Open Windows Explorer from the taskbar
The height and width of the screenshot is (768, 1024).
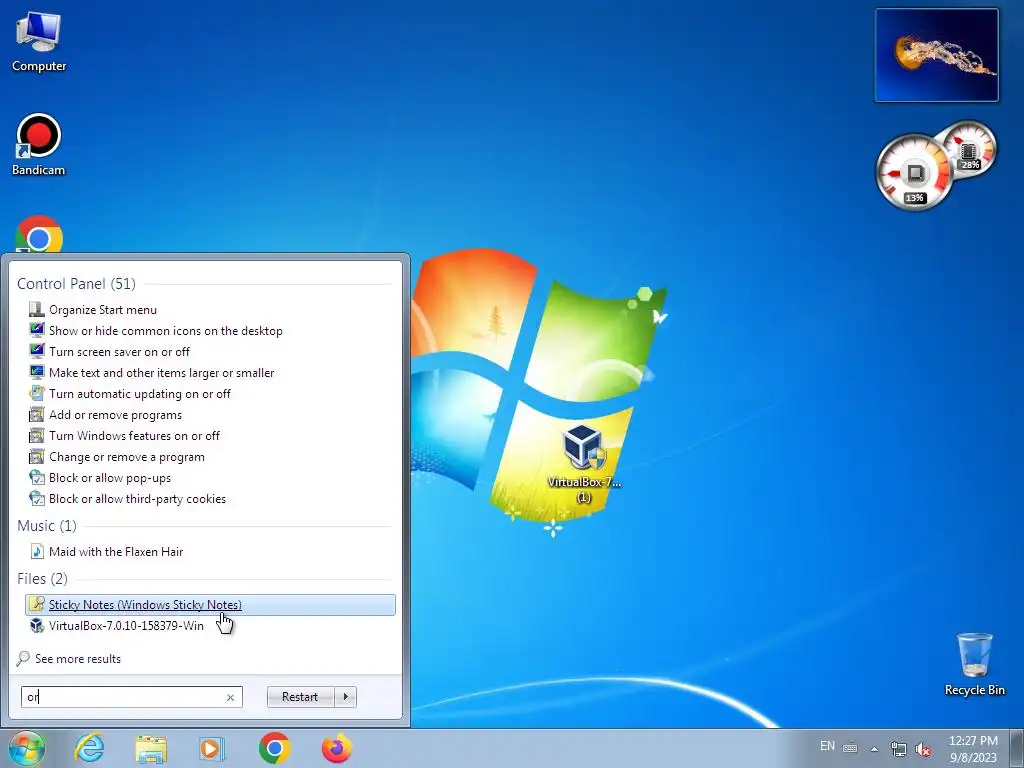(150, 748)
